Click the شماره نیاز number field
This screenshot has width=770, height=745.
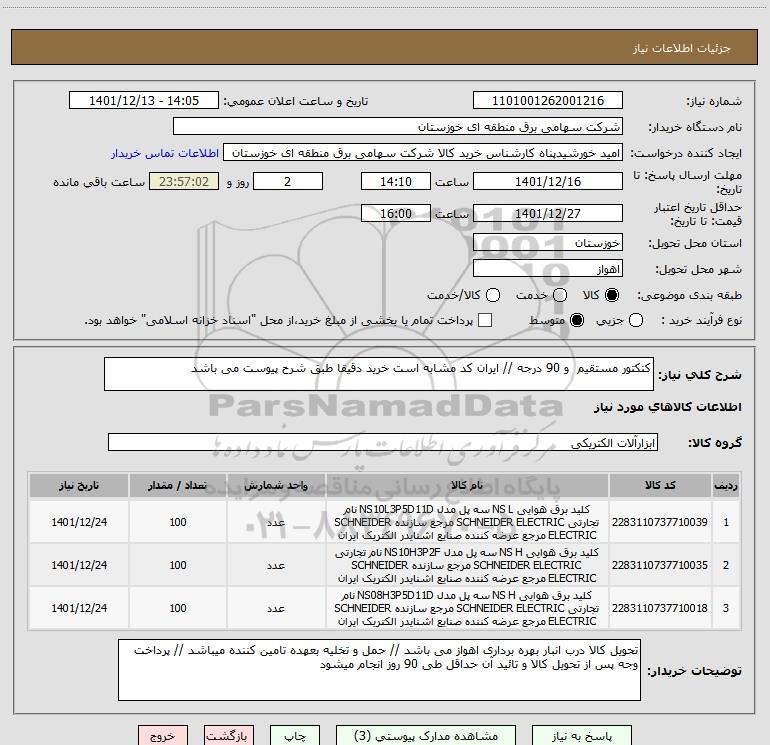pyautogui.click(x=547, y=101)
